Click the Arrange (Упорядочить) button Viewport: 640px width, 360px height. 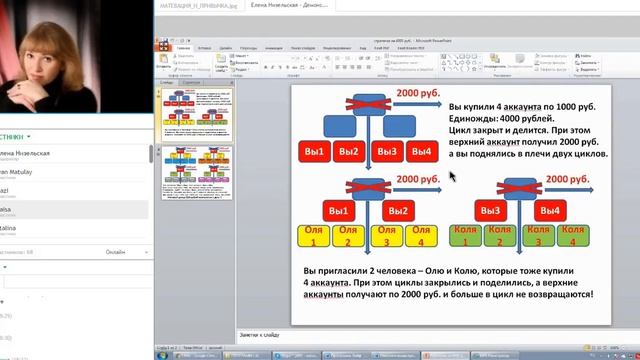[495, 62]
